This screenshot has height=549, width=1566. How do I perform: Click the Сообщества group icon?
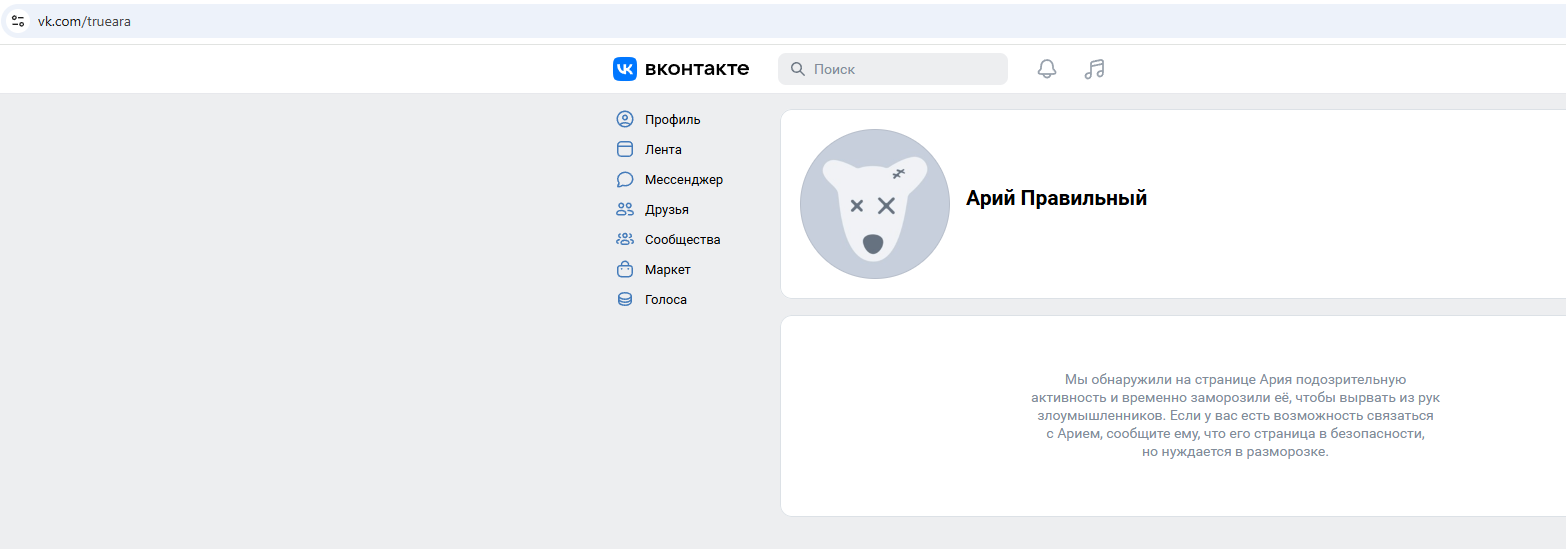625,240
